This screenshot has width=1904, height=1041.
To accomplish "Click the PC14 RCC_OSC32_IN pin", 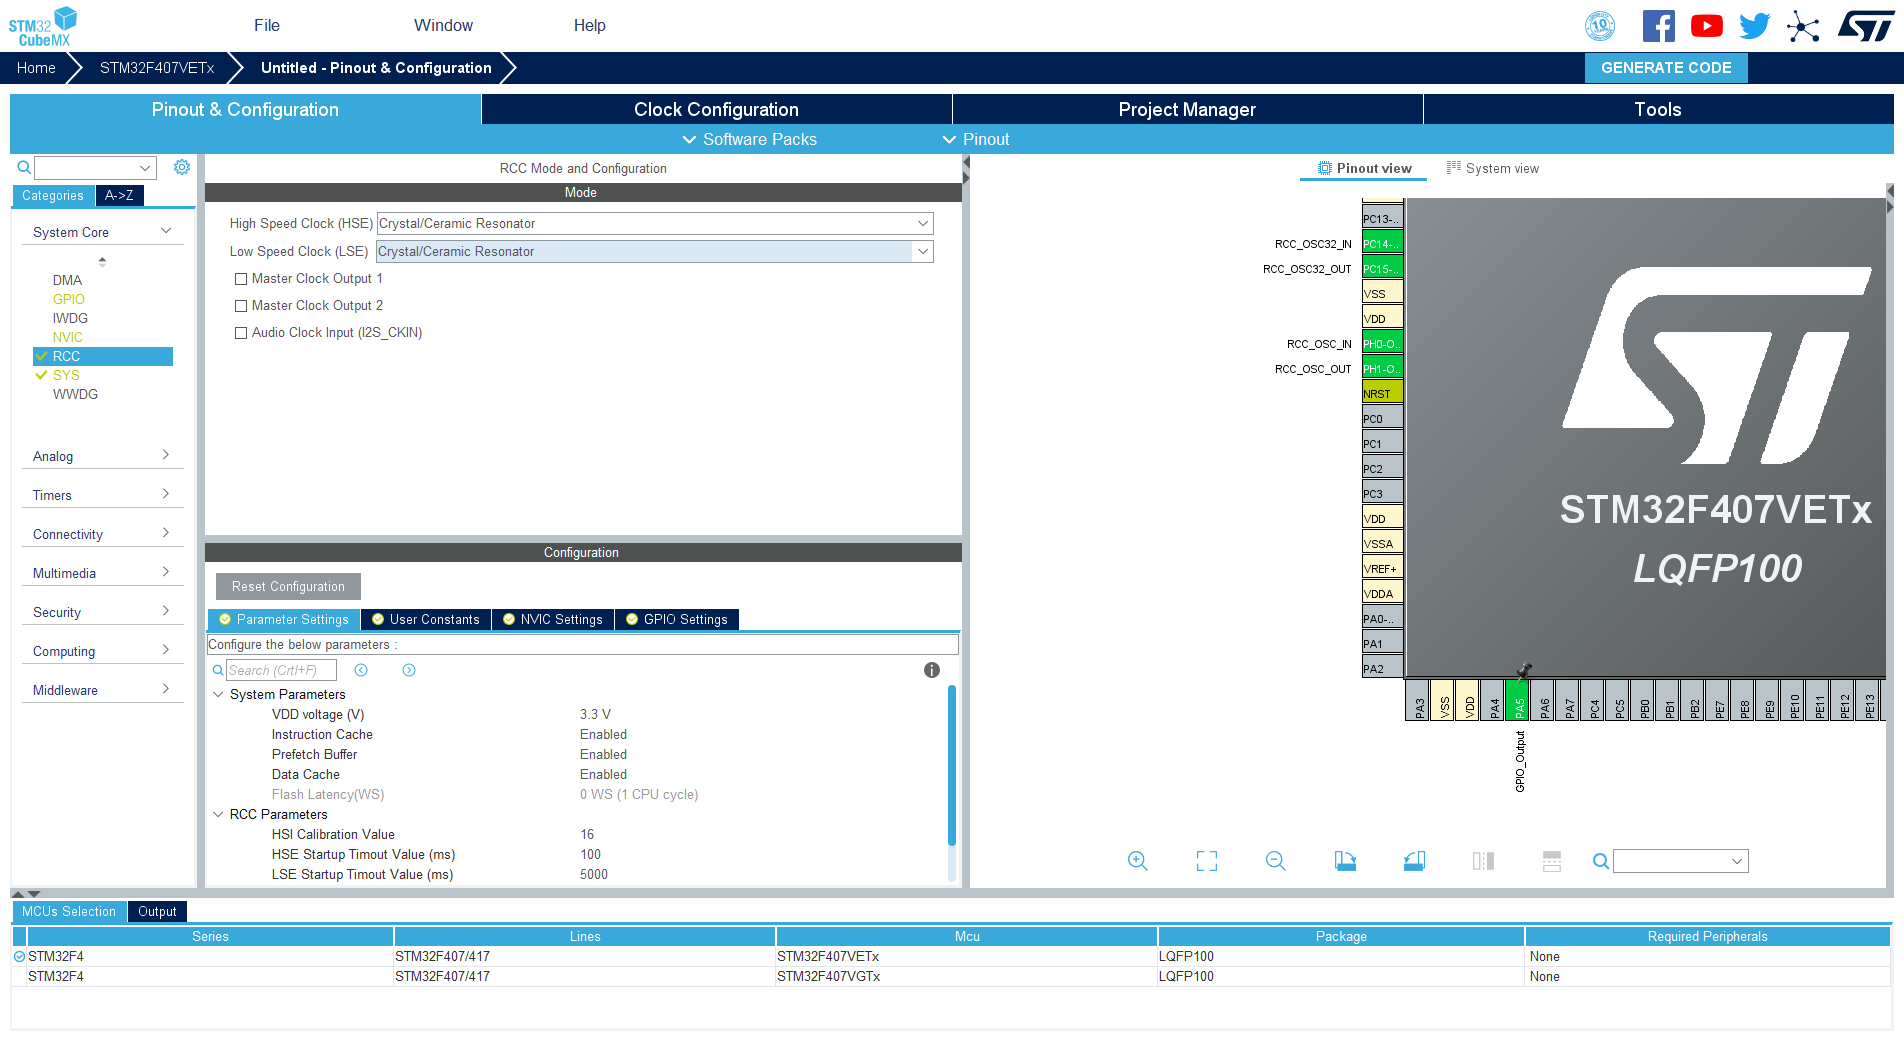I will [x=1383, y=243].
